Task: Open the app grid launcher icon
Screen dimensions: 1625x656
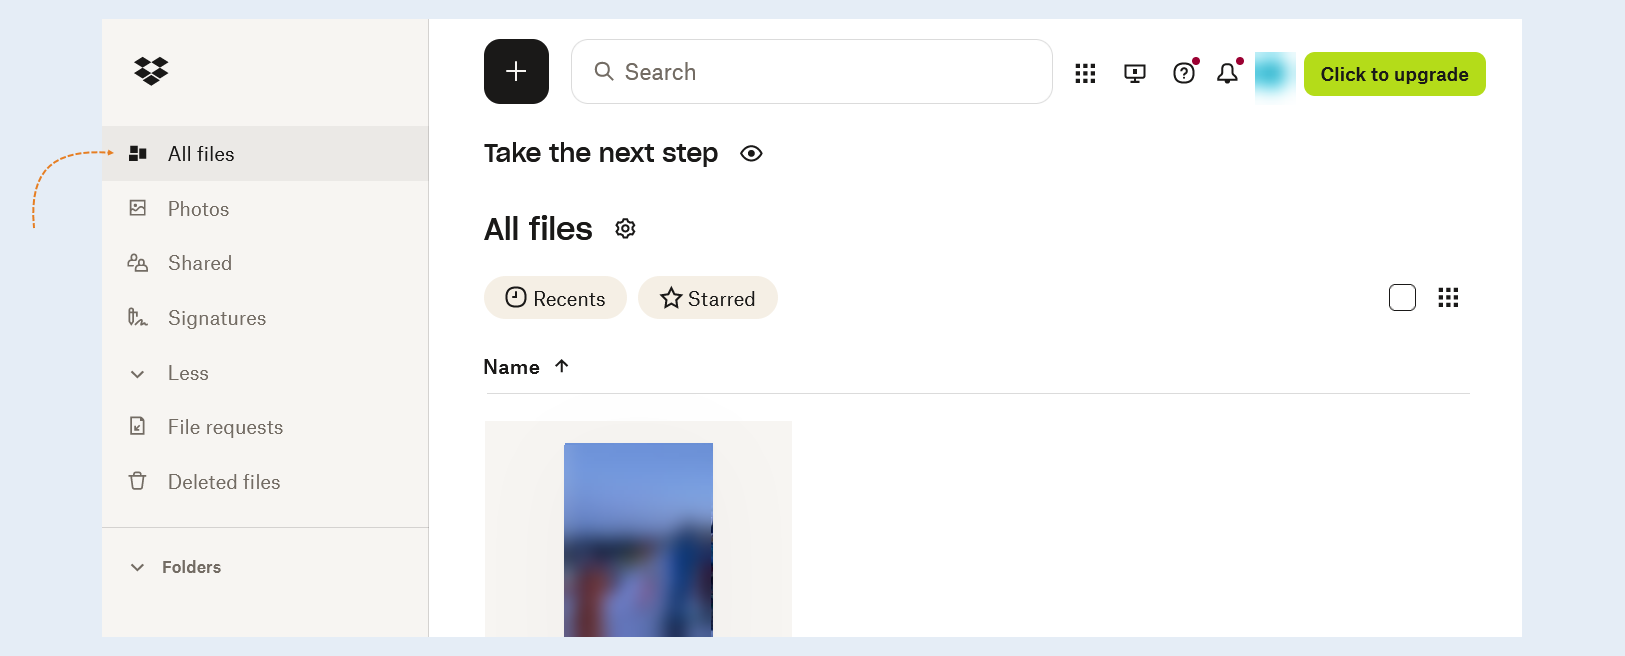Action: (x=1085, y=73)
